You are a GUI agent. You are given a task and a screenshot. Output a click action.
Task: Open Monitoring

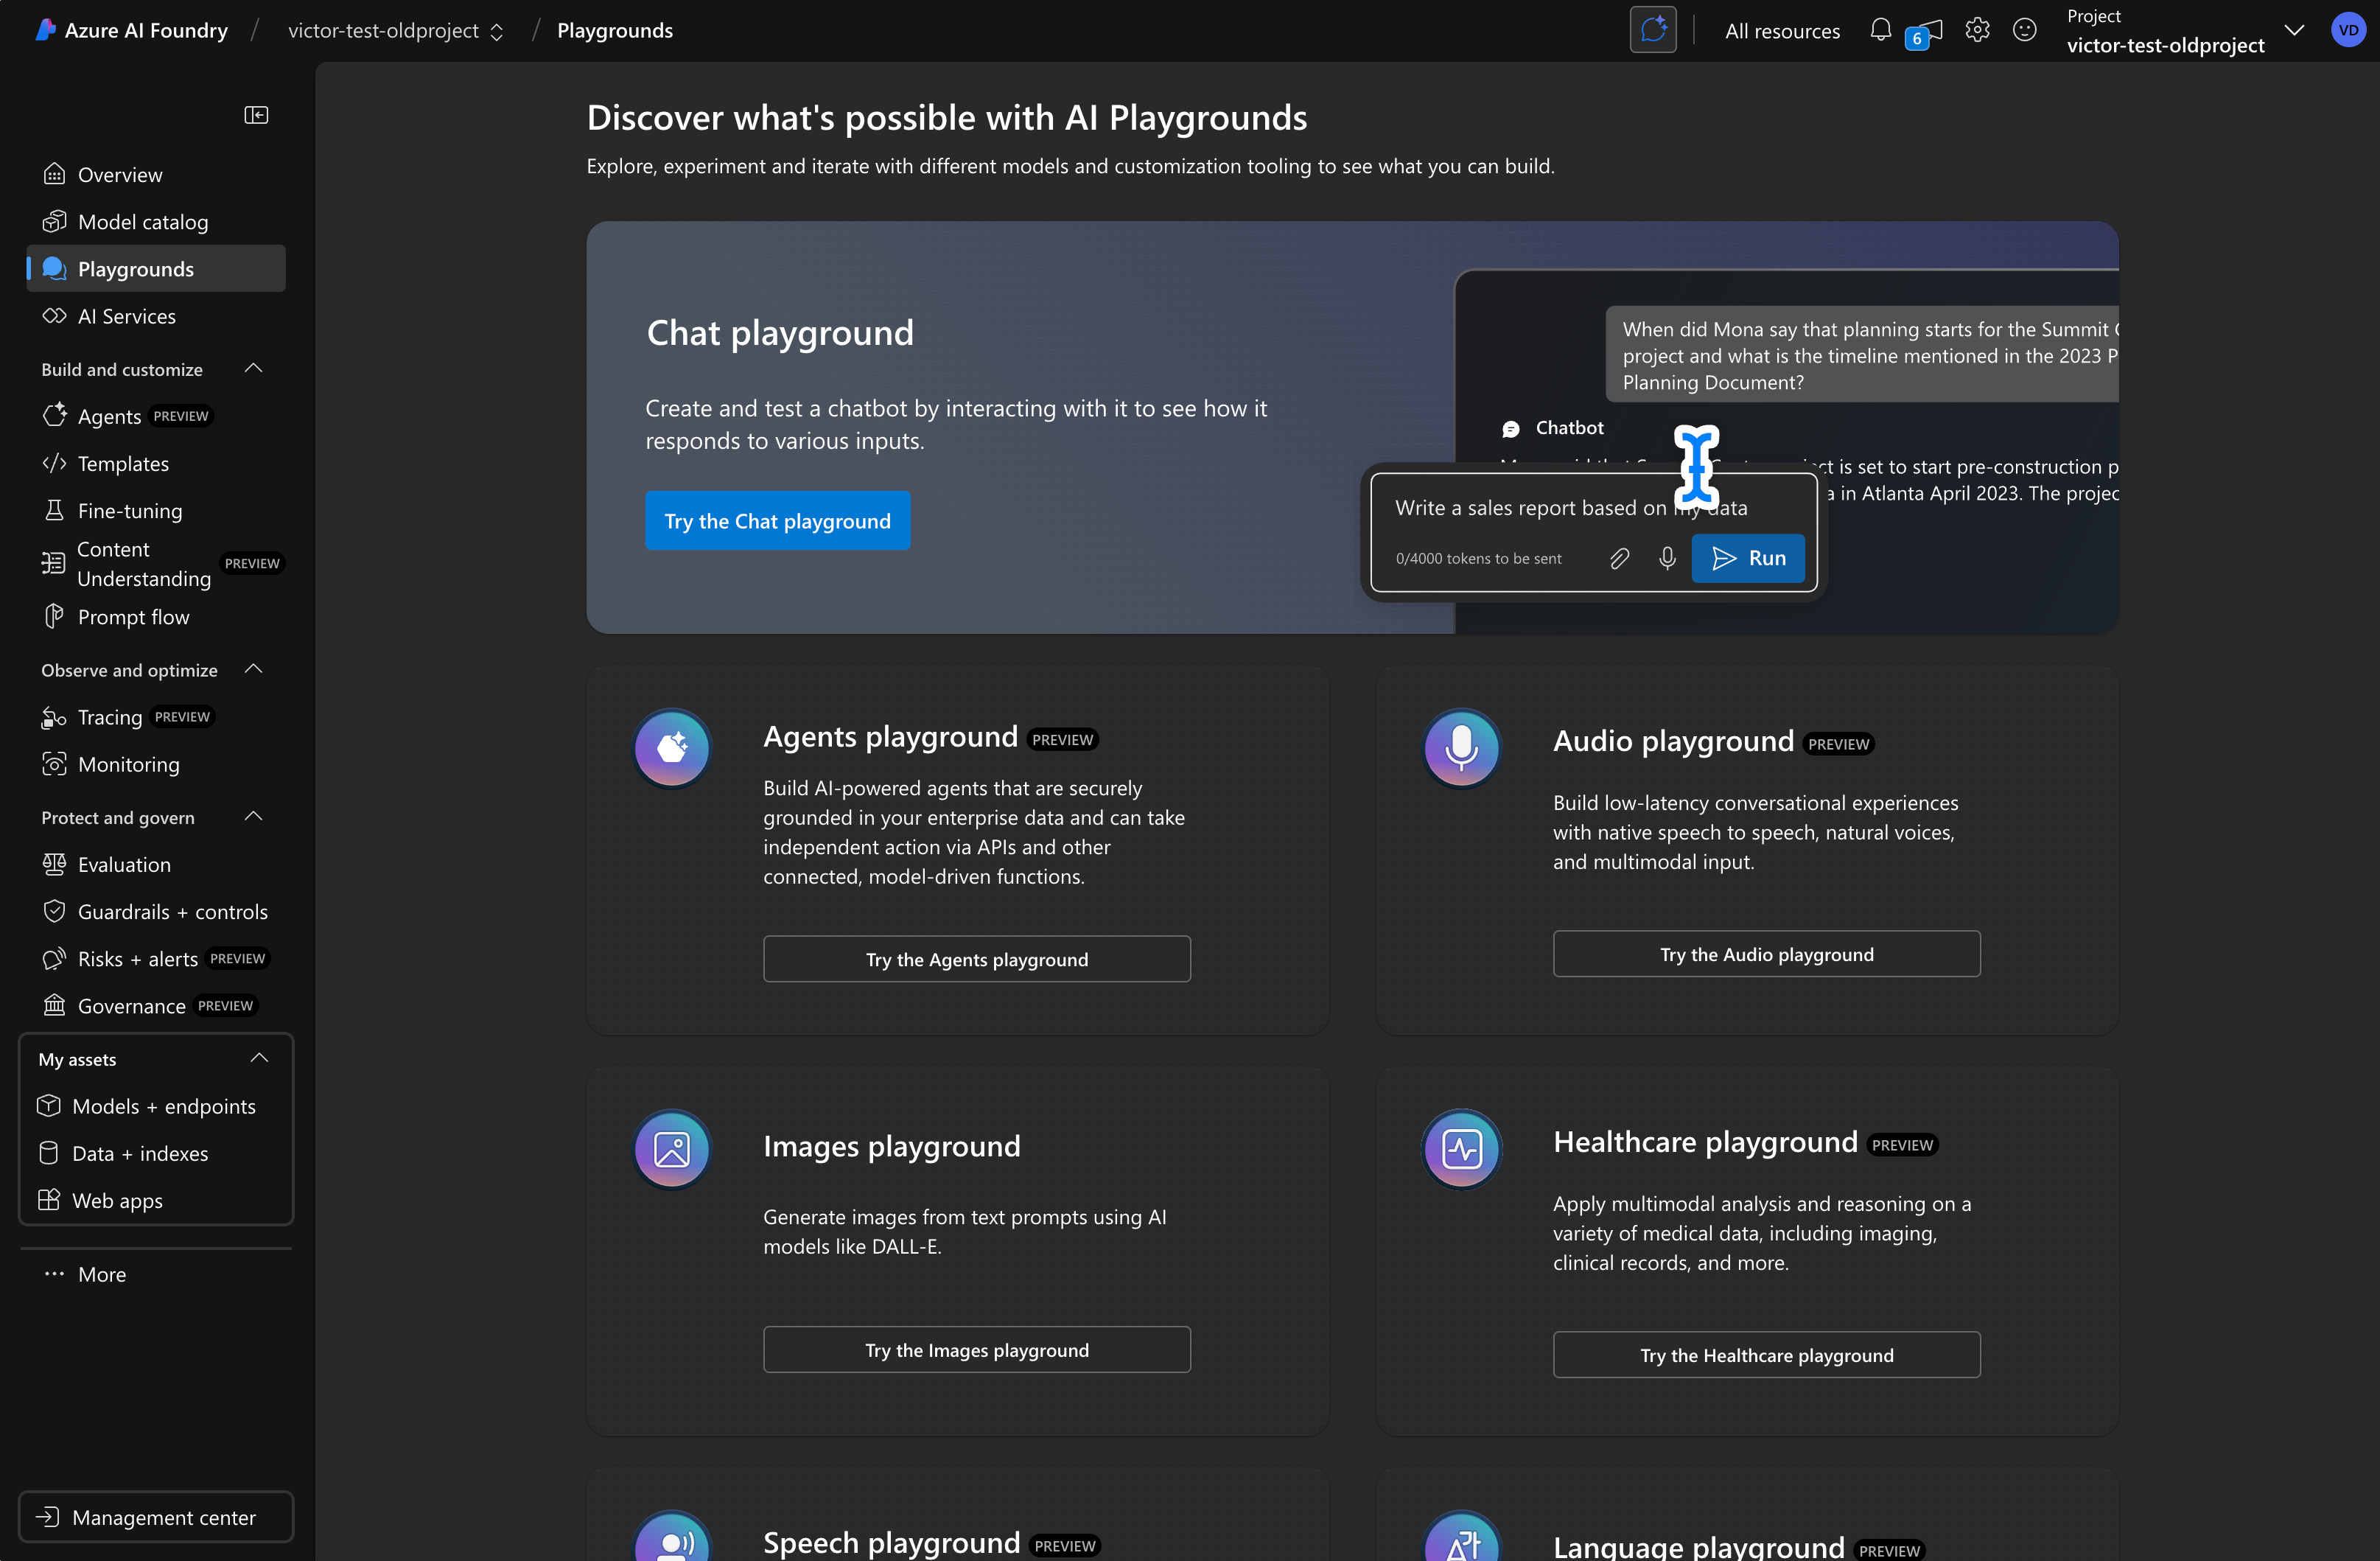pos(156,764)
